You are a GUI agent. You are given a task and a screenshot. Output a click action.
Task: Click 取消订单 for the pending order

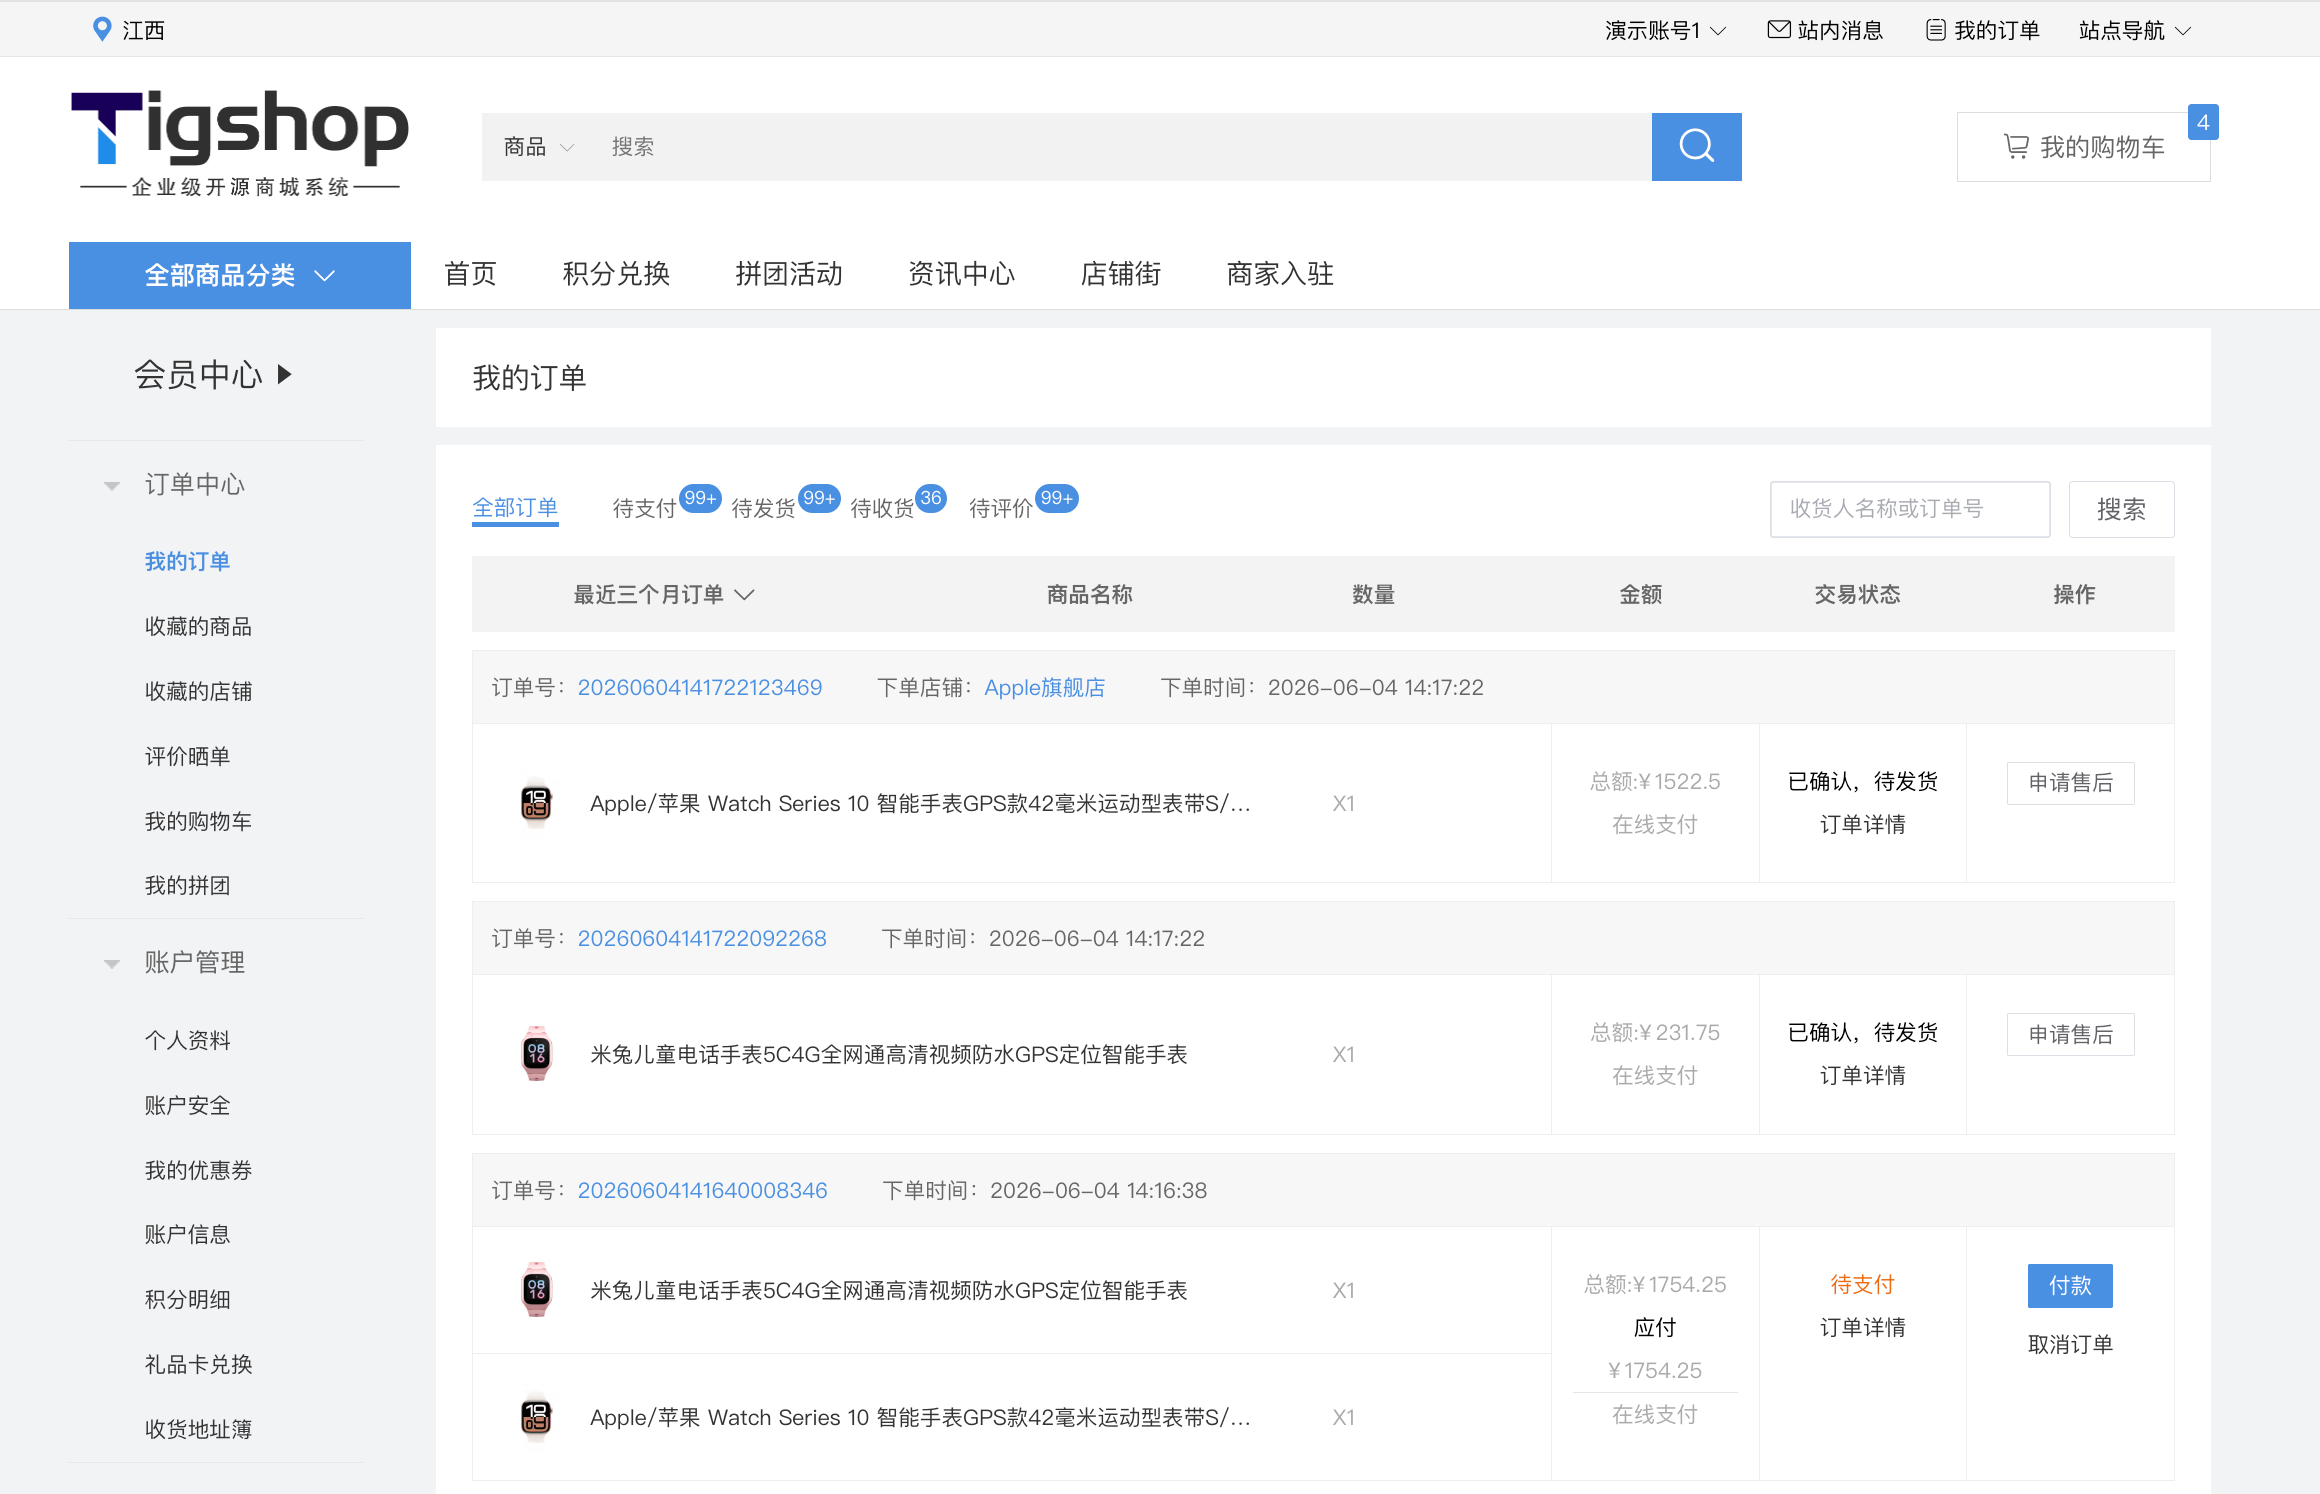[2070, 1345]
